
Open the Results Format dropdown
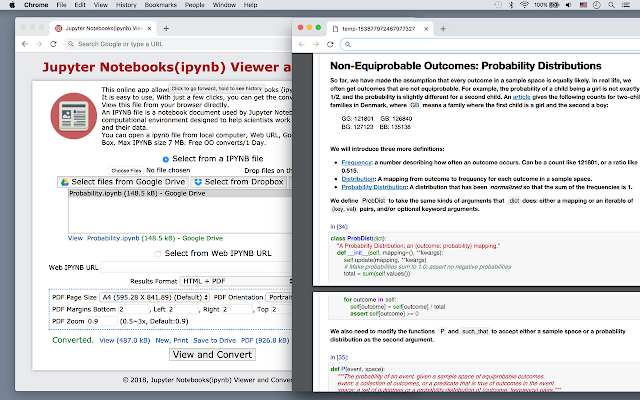[x=236, y=281]
